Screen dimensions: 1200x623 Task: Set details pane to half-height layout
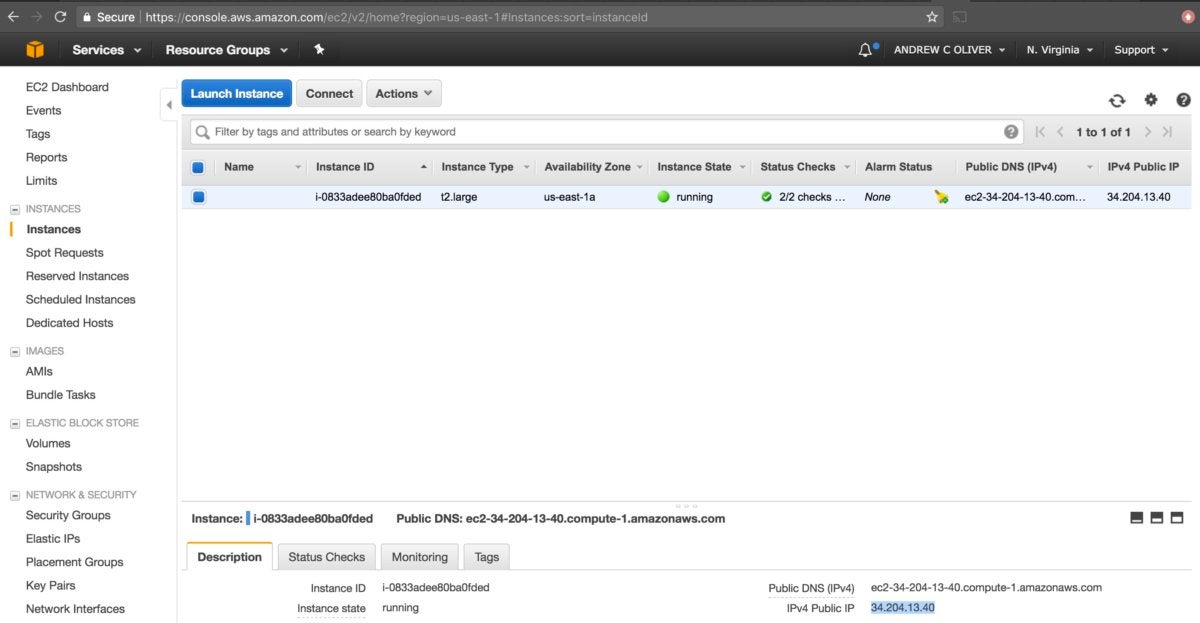(x=1156, y=518)
